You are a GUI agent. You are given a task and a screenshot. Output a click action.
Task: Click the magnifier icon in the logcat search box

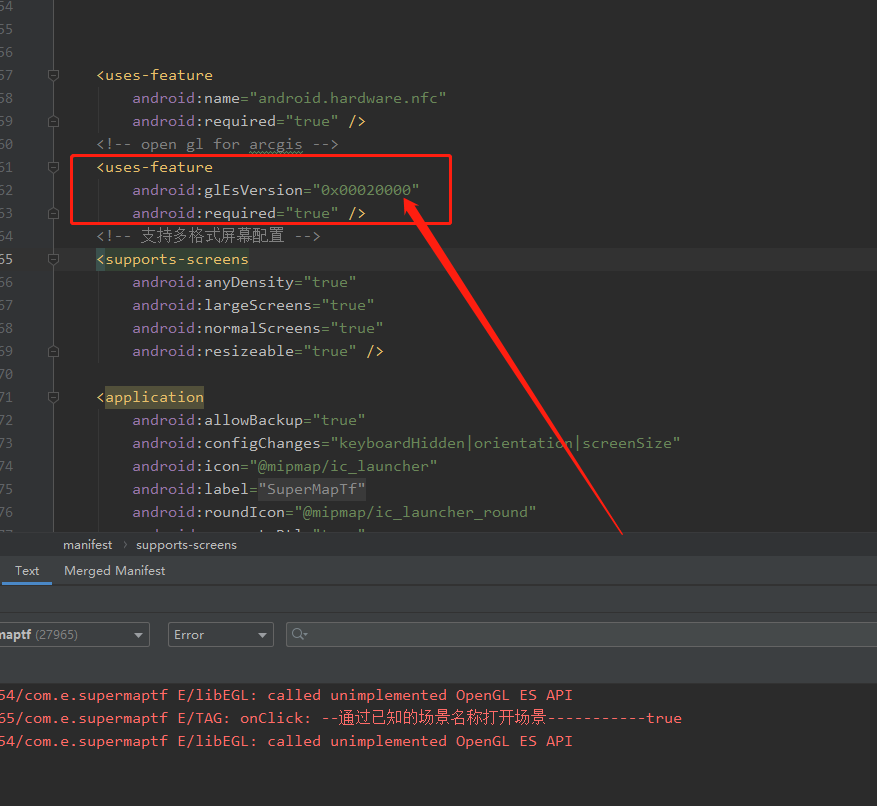click(x=299, y=634)
